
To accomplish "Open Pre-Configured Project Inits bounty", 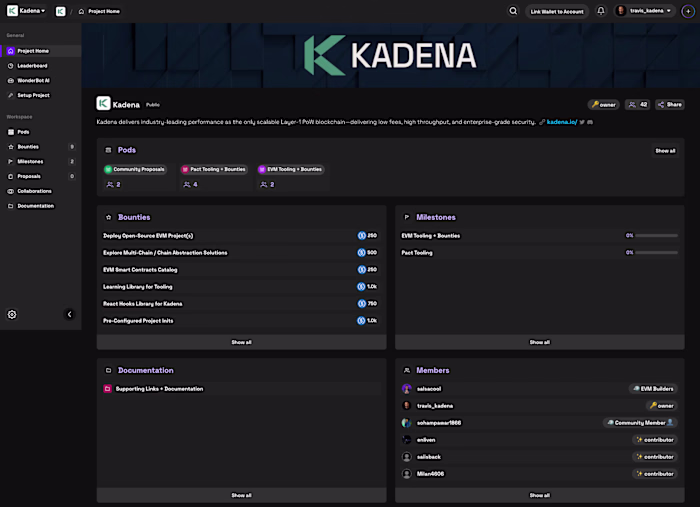I will click(x=241, y=320).
